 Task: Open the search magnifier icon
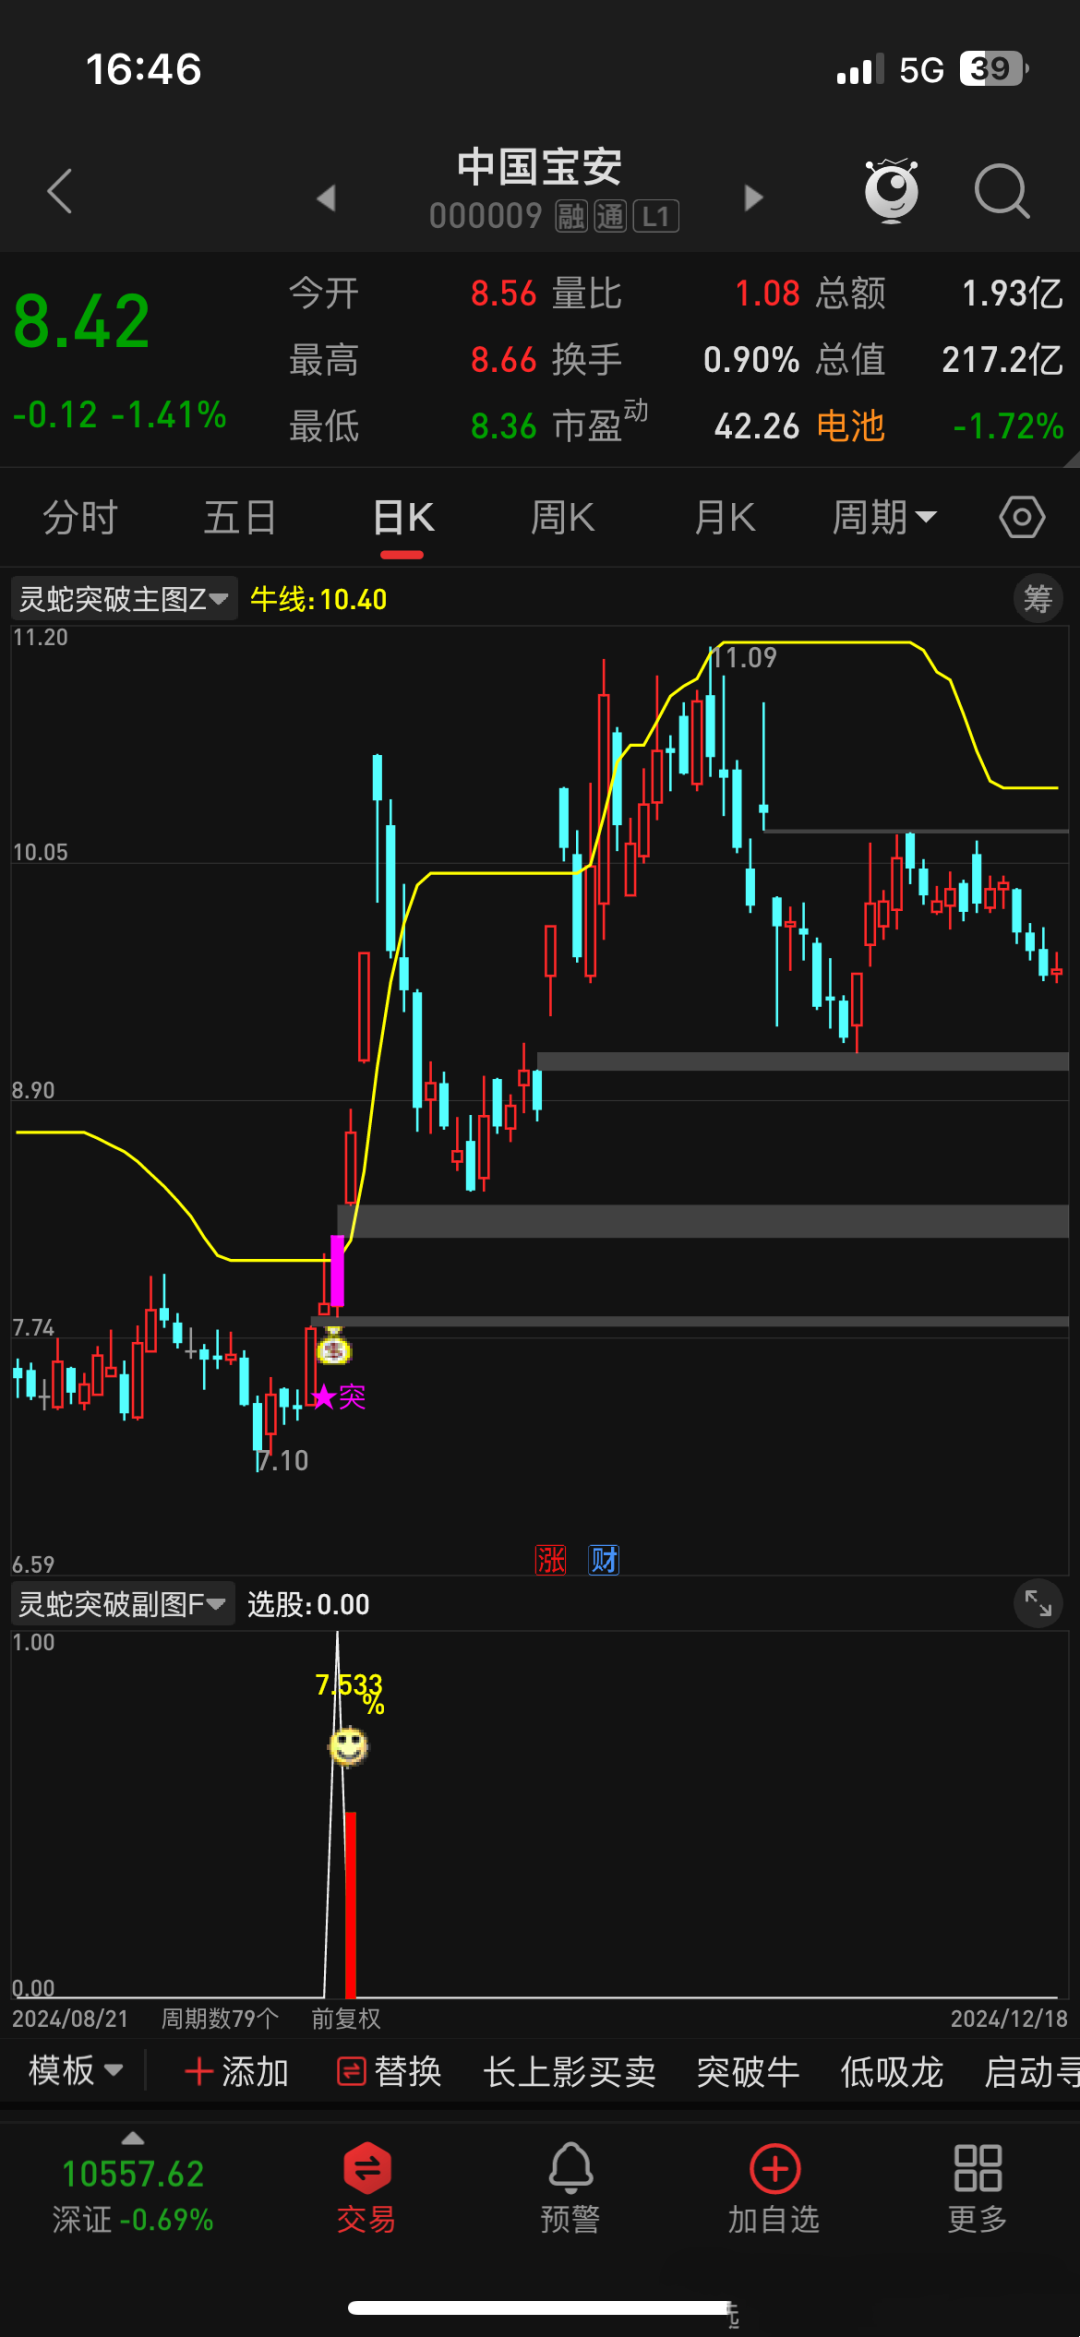[x=1002, y=190]
